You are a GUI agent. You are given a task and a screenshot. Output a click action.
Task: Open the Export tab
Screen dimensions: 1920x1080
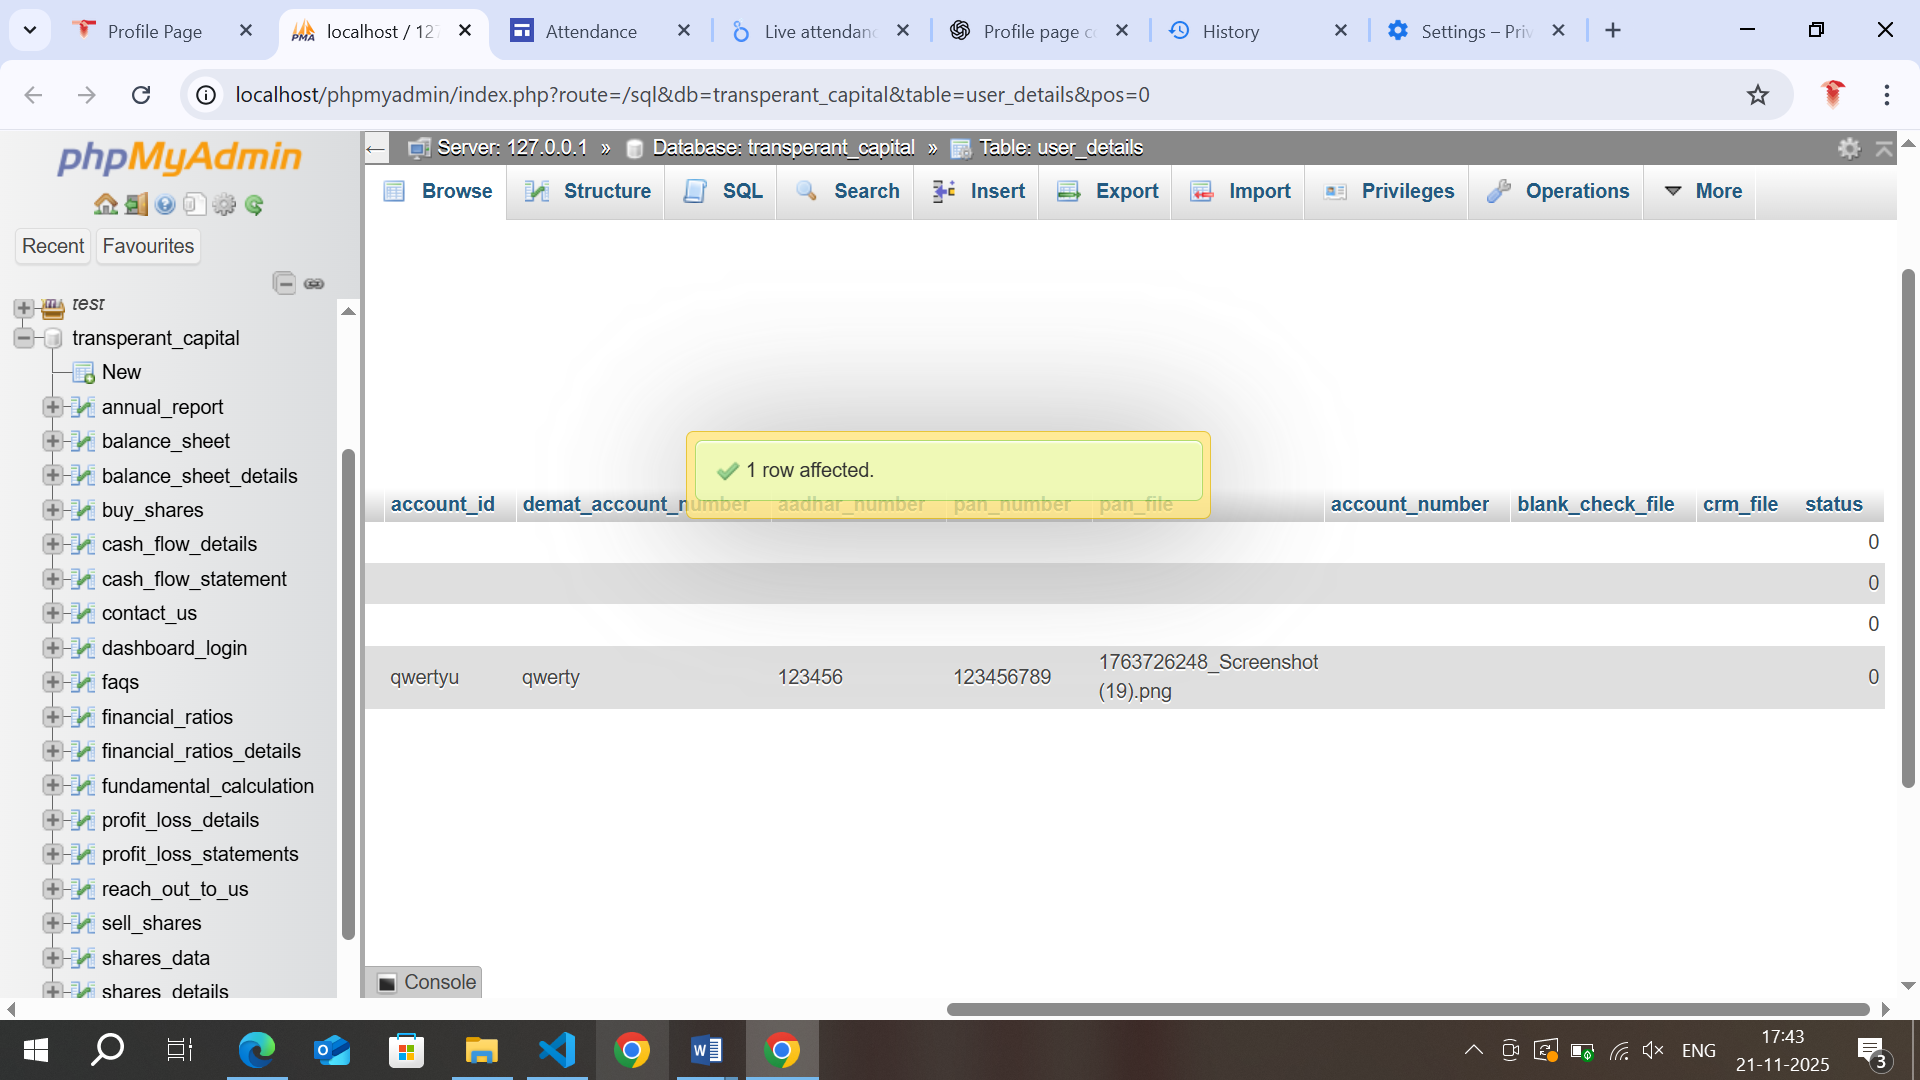(1107, 191)
